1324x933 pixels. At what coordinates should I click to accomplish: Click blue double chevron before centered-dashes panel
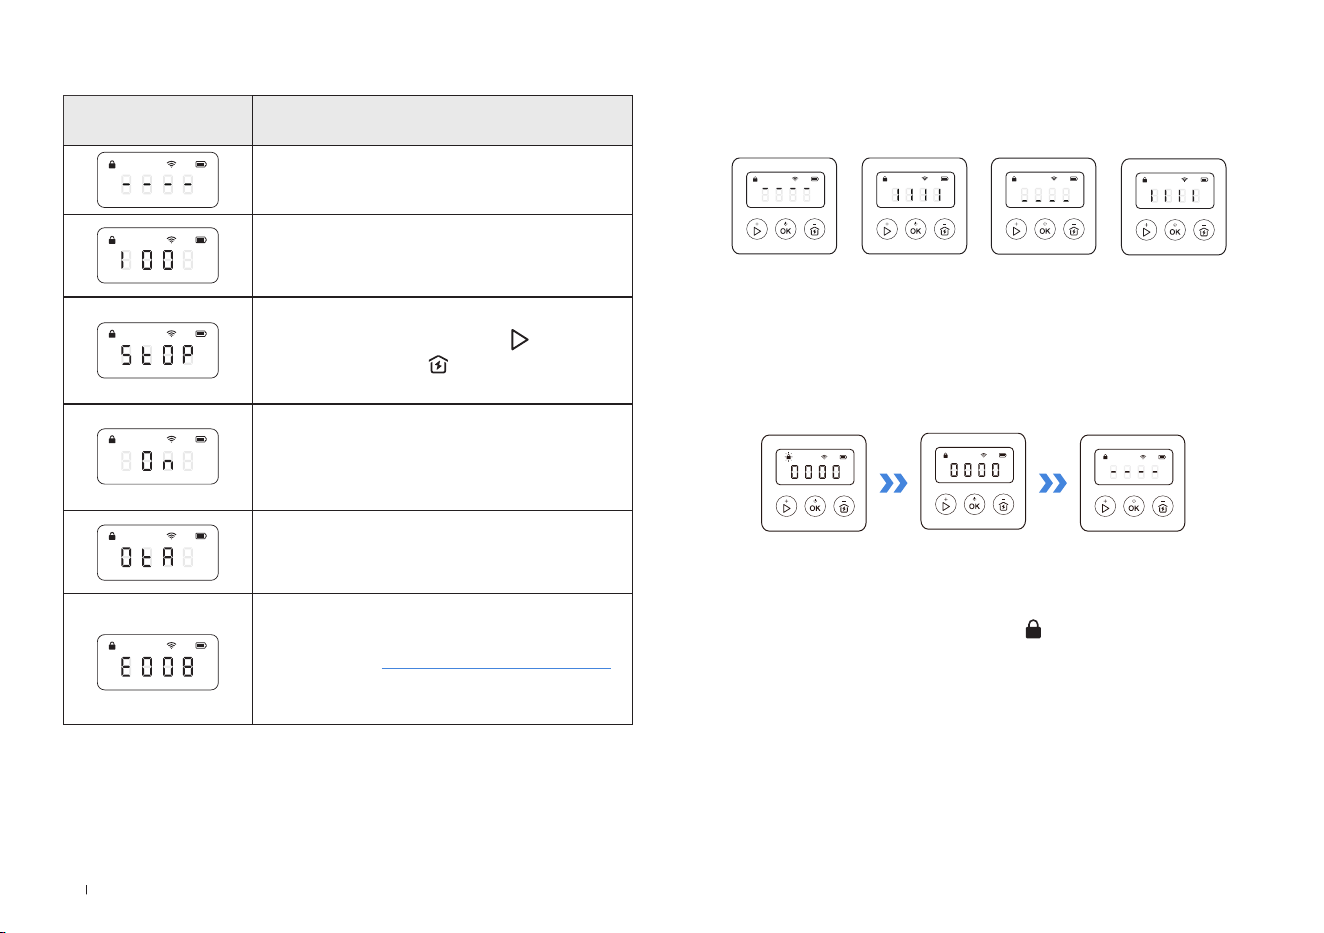click(1053, 484)
